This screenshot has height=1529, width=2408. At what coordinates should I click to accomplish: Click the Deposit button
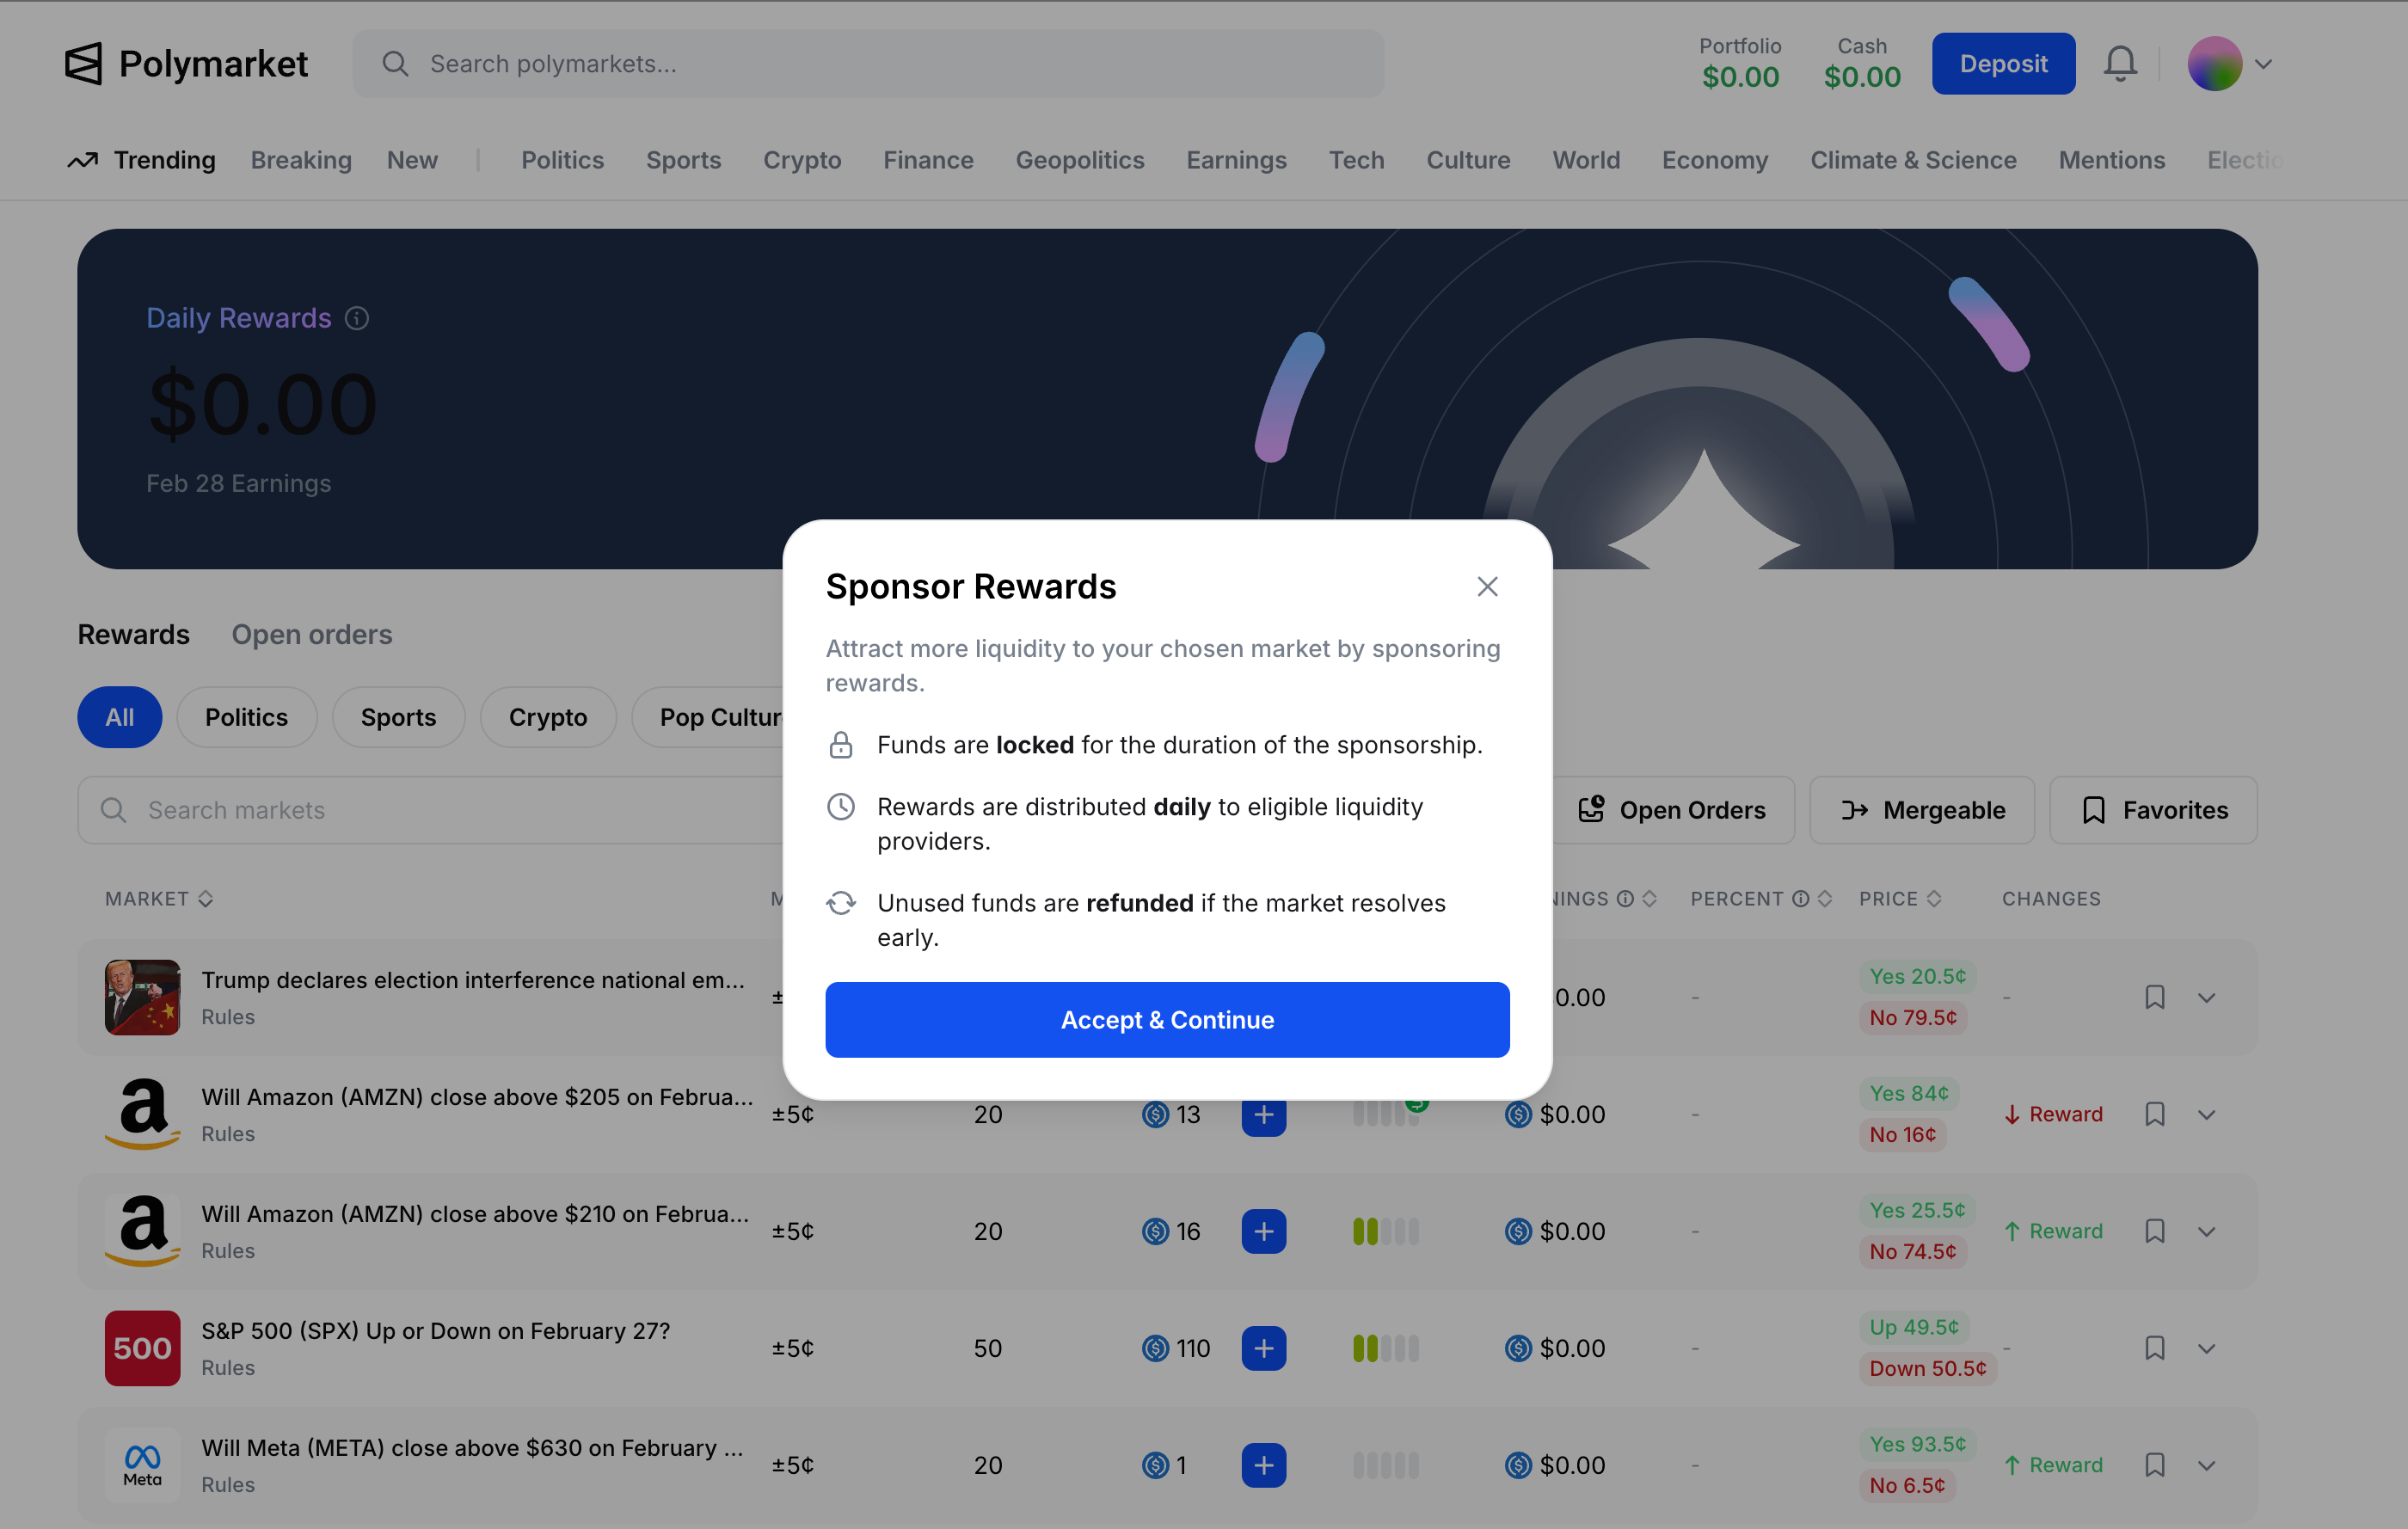point(2002,63)
